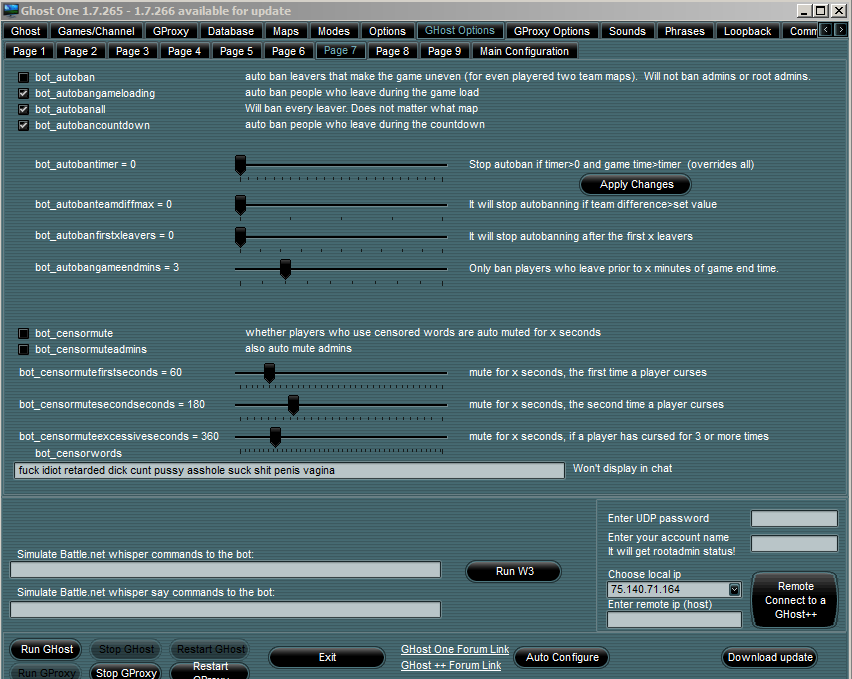Toggle the bot_autobanall checkbox
Screen dimensions: 852x679
pyautogui.click(x=23, y=109)
